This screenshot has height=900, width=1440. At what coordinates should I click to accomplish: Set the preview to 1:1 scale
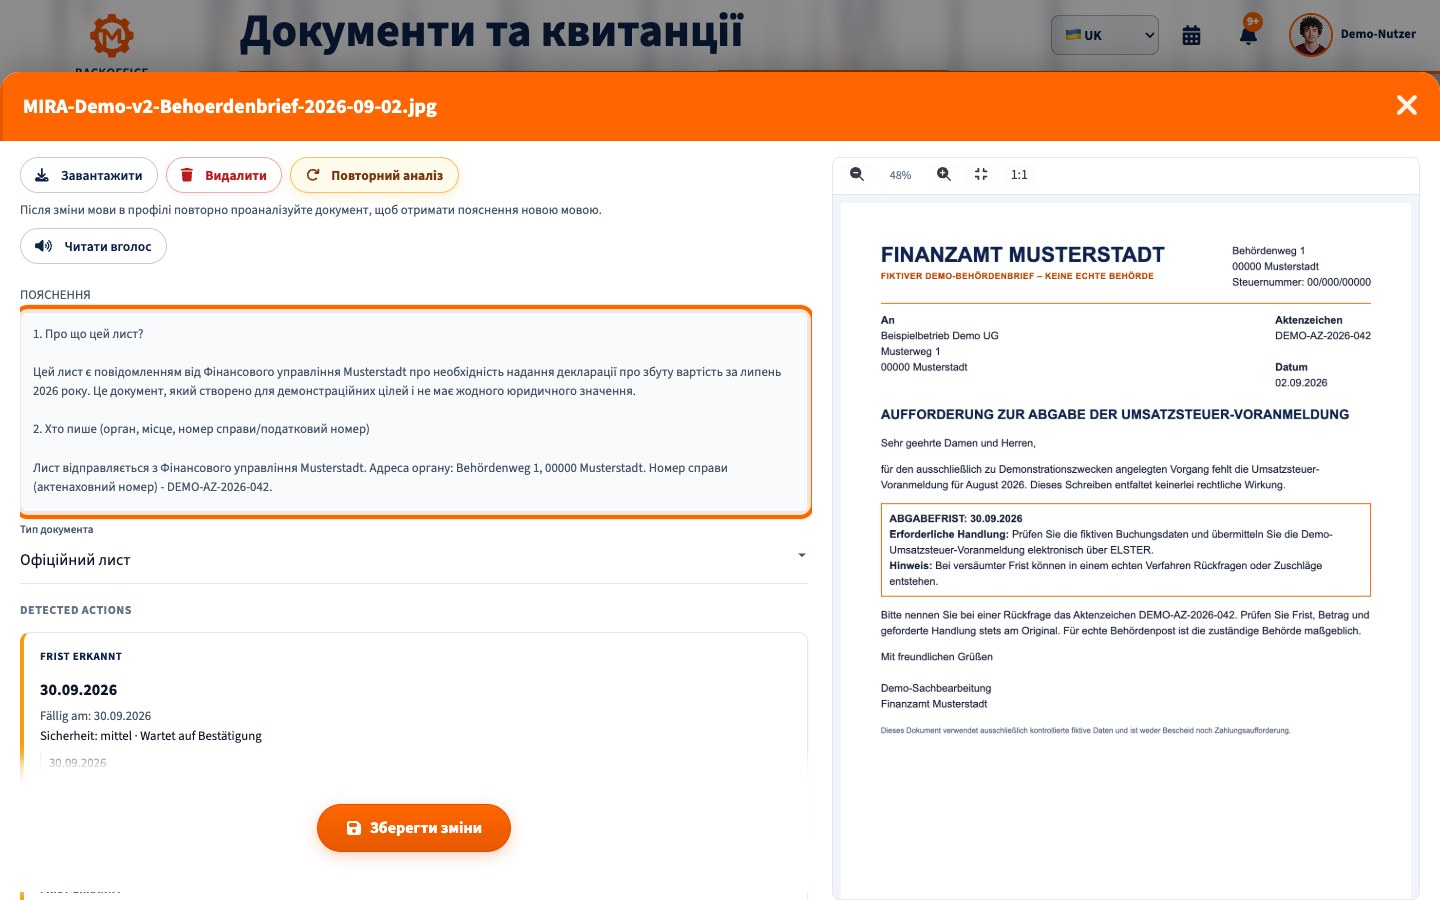pos(1019,174)
